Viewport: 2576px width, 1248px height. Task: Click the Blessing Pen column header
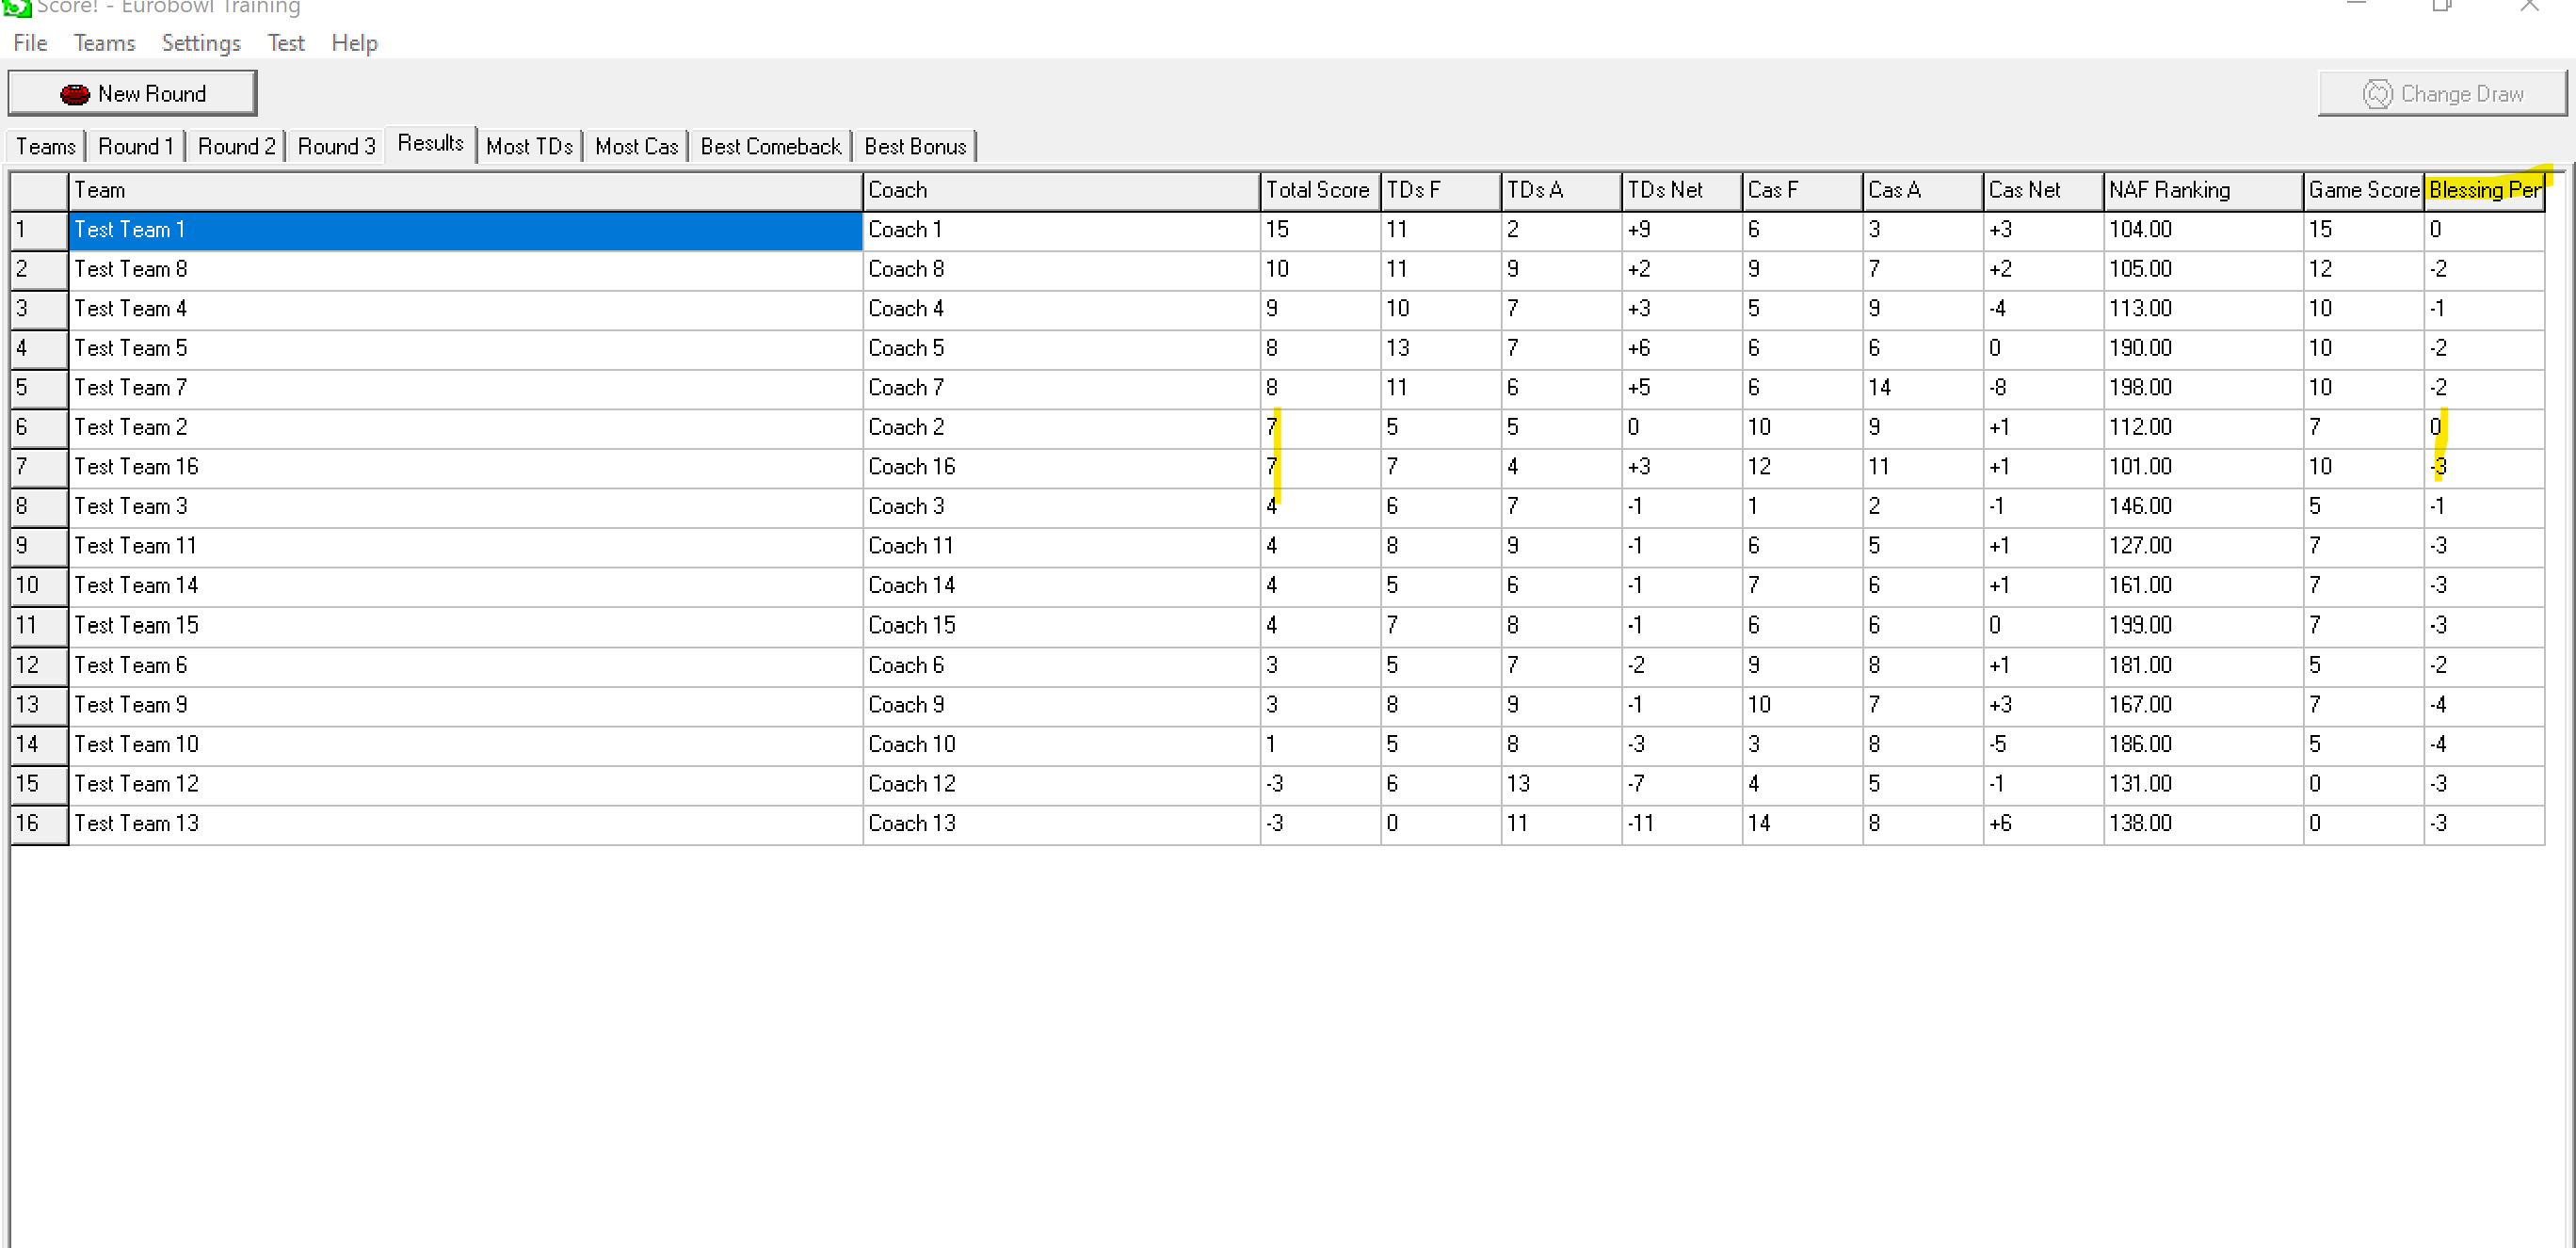click(x=2484, y=190)
